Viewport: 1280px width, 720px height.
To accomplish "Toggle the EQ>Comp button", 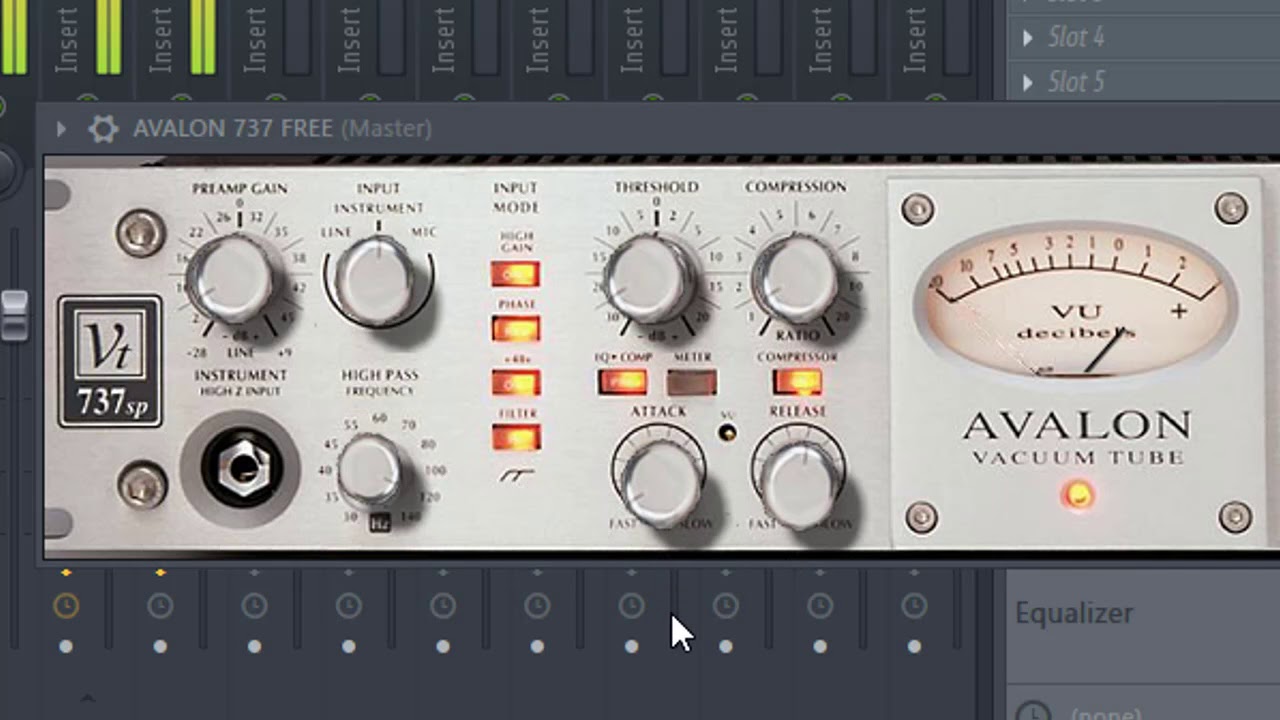I will coord(622,381).
